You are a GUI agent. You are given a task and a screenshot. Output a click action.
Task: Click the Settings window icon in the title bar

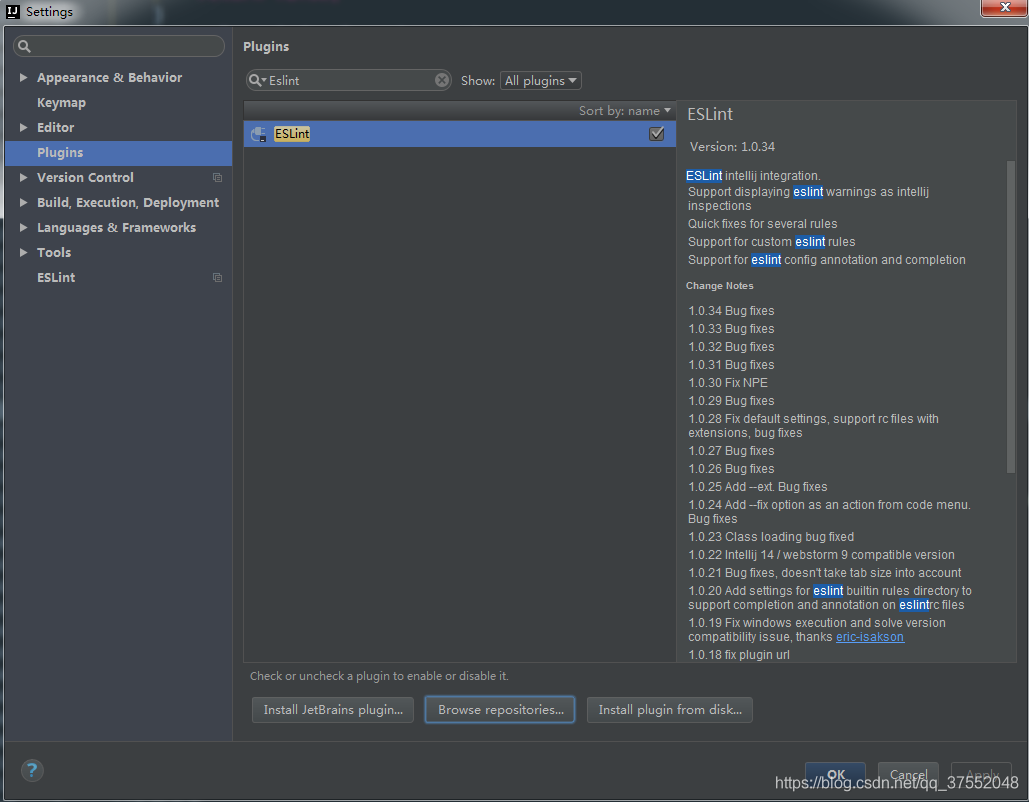pyautogui.click(x=11, y=11)
